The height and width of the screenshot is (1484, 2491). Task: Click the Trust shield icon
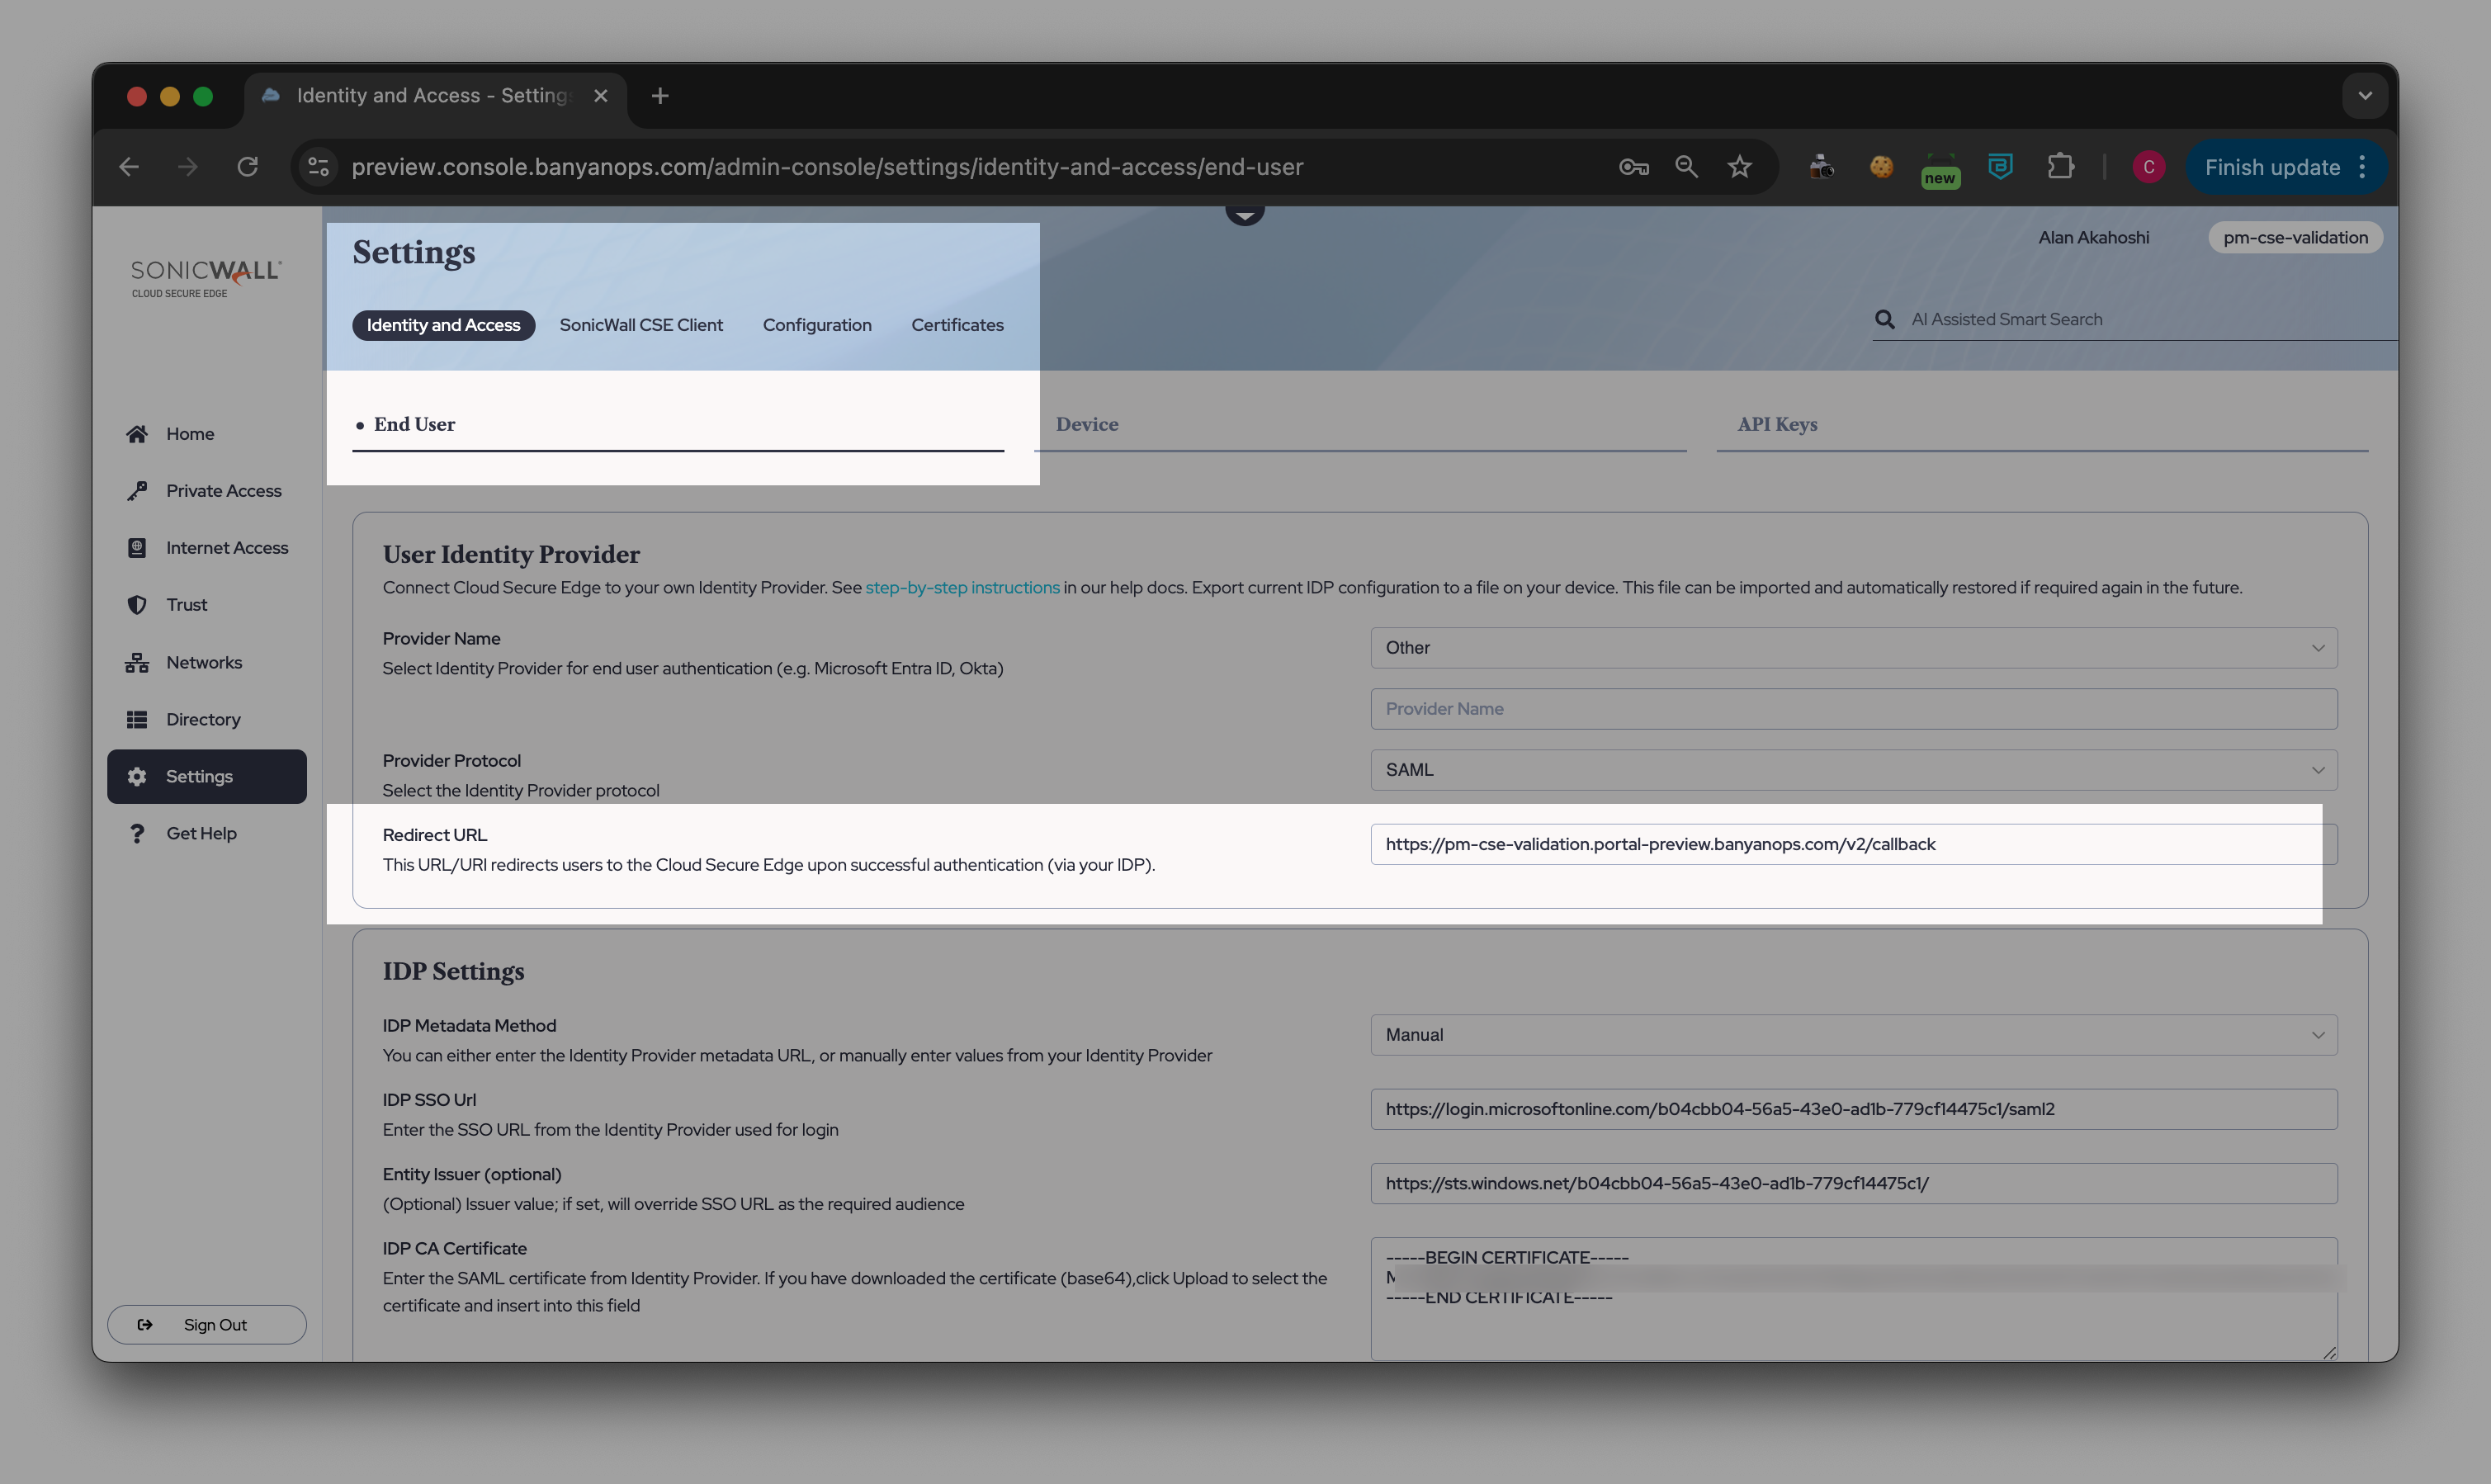pos(137,605)
